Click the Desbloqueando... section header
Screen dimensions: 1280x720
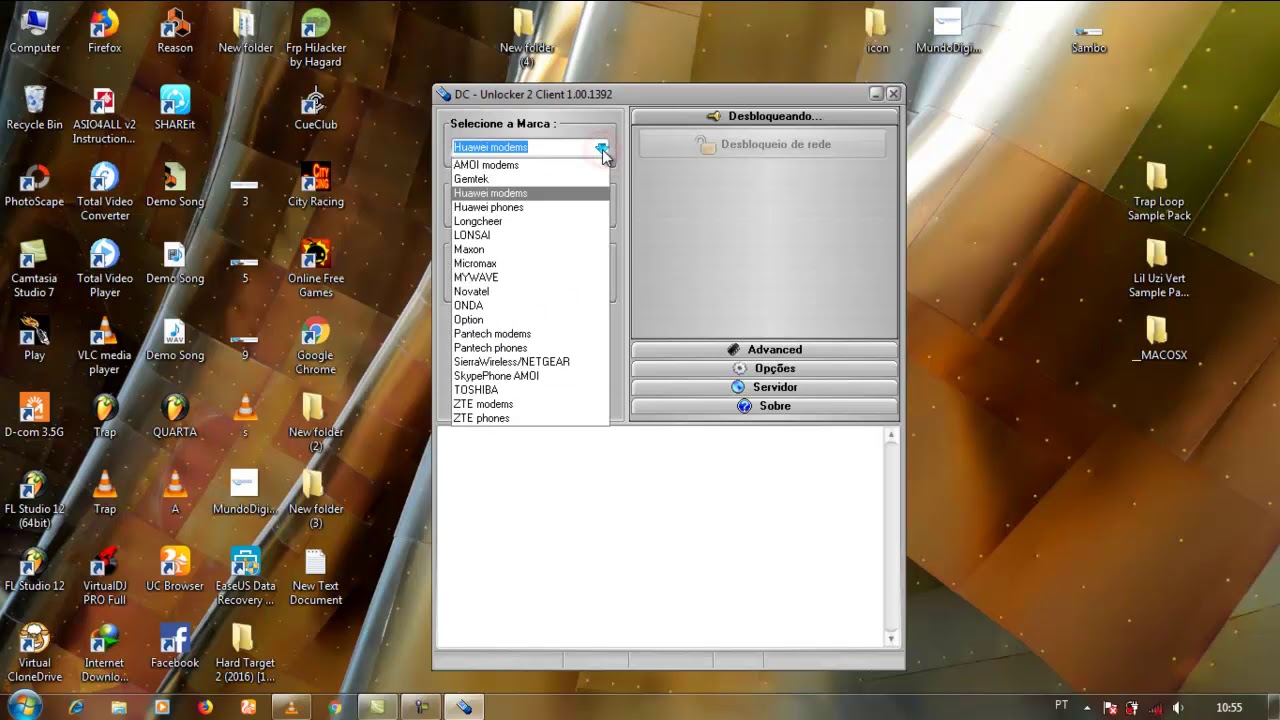[x=765, y=116]
